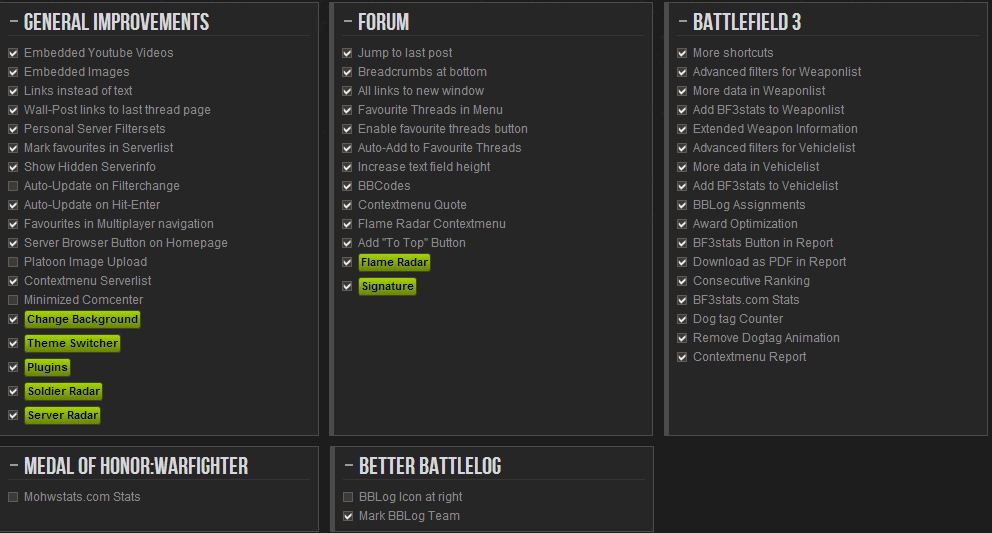The image size is (992, 533).
Task: Enable the Platoon Image Upload option
Action: tap(13, 262)
